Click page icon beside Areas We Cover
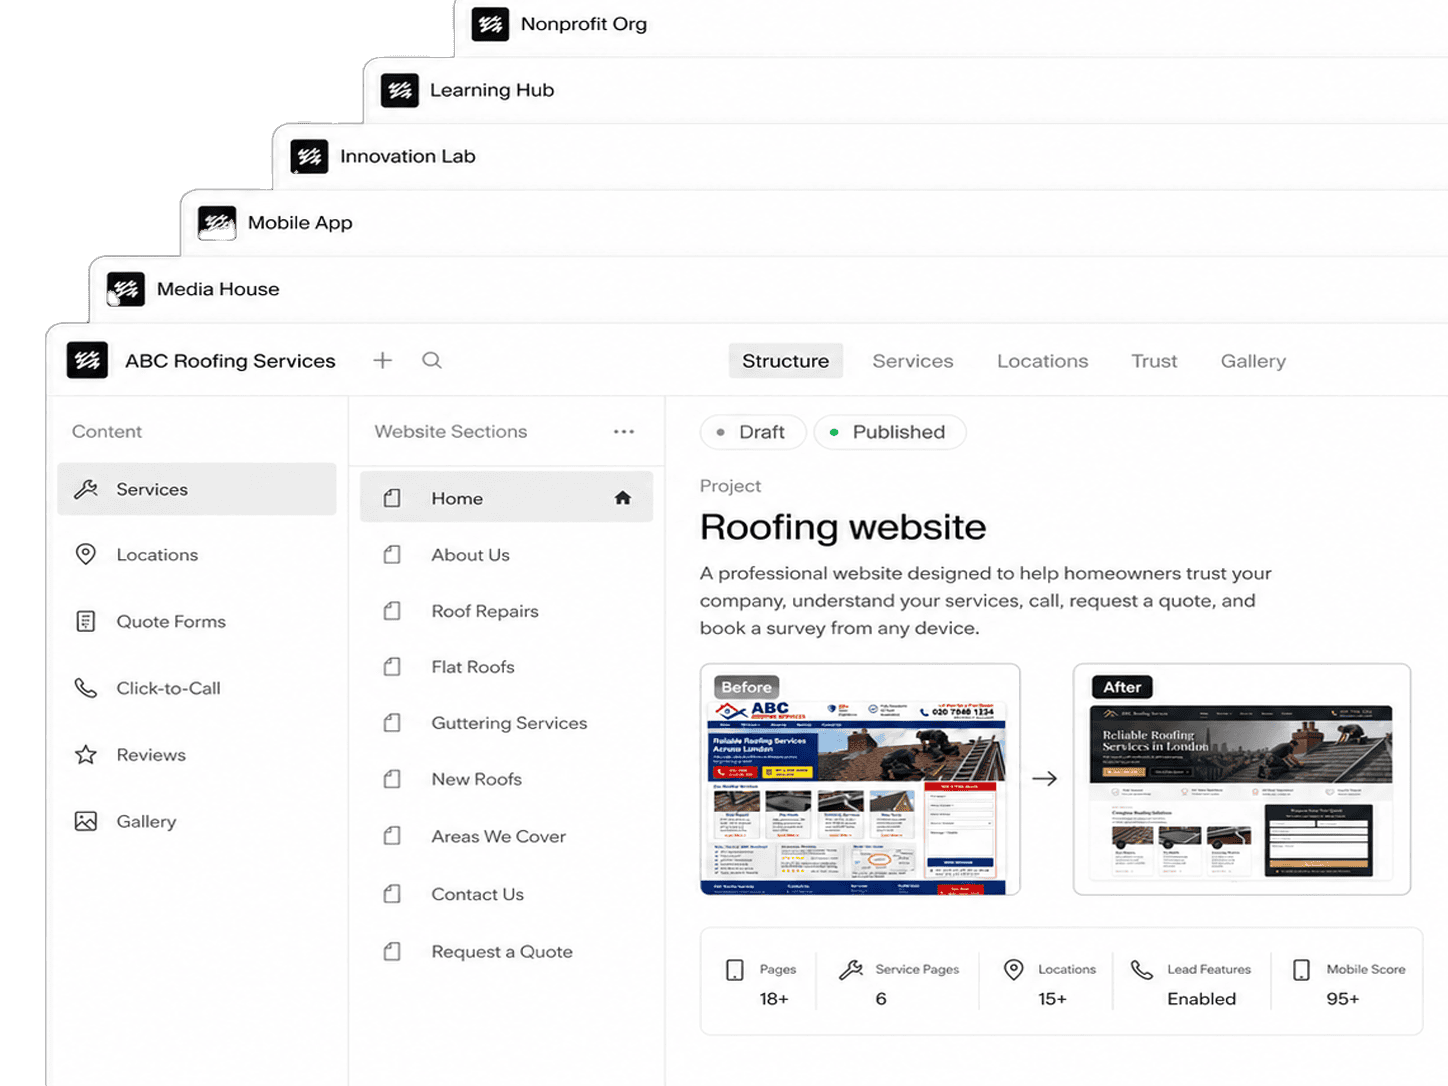Viewport: 1448px width, 1086px height. 392,835
